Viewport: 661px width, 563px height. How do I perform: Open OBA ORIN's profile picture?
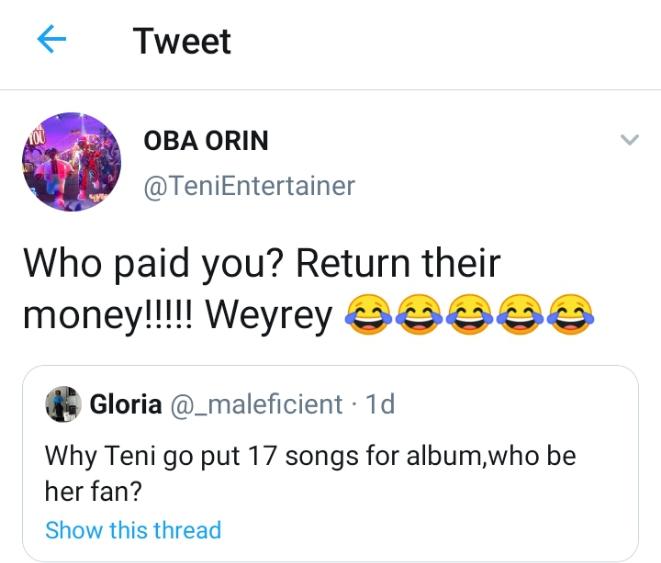(71, 161)
